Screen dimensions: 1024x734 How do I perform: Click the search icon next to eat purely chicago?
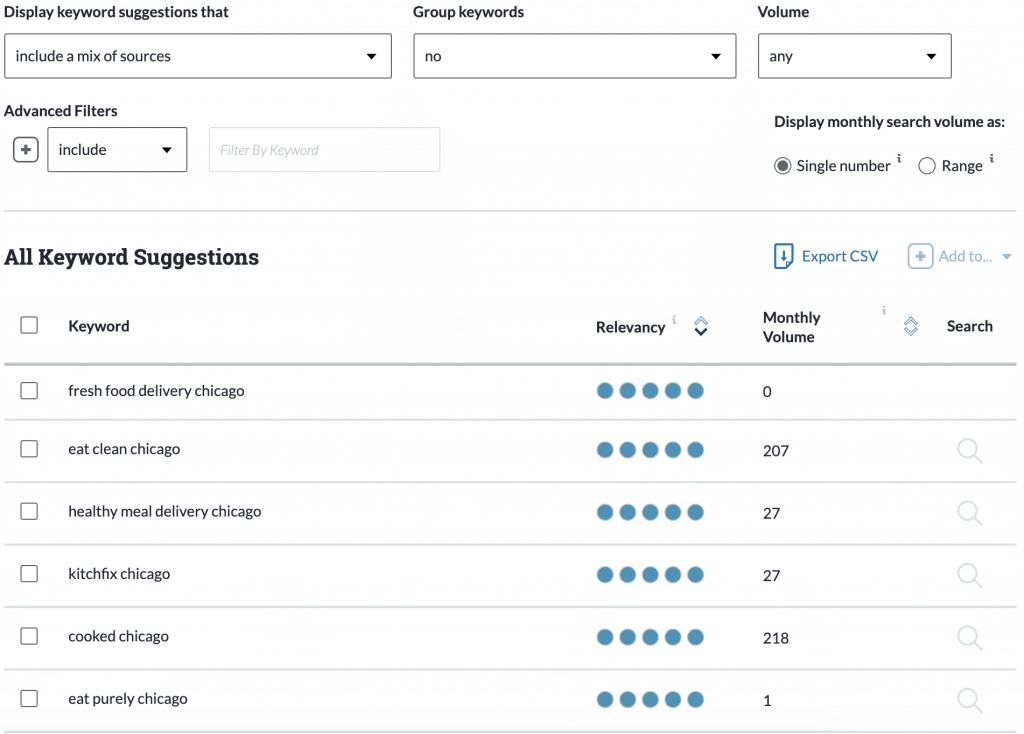[968, 700]
